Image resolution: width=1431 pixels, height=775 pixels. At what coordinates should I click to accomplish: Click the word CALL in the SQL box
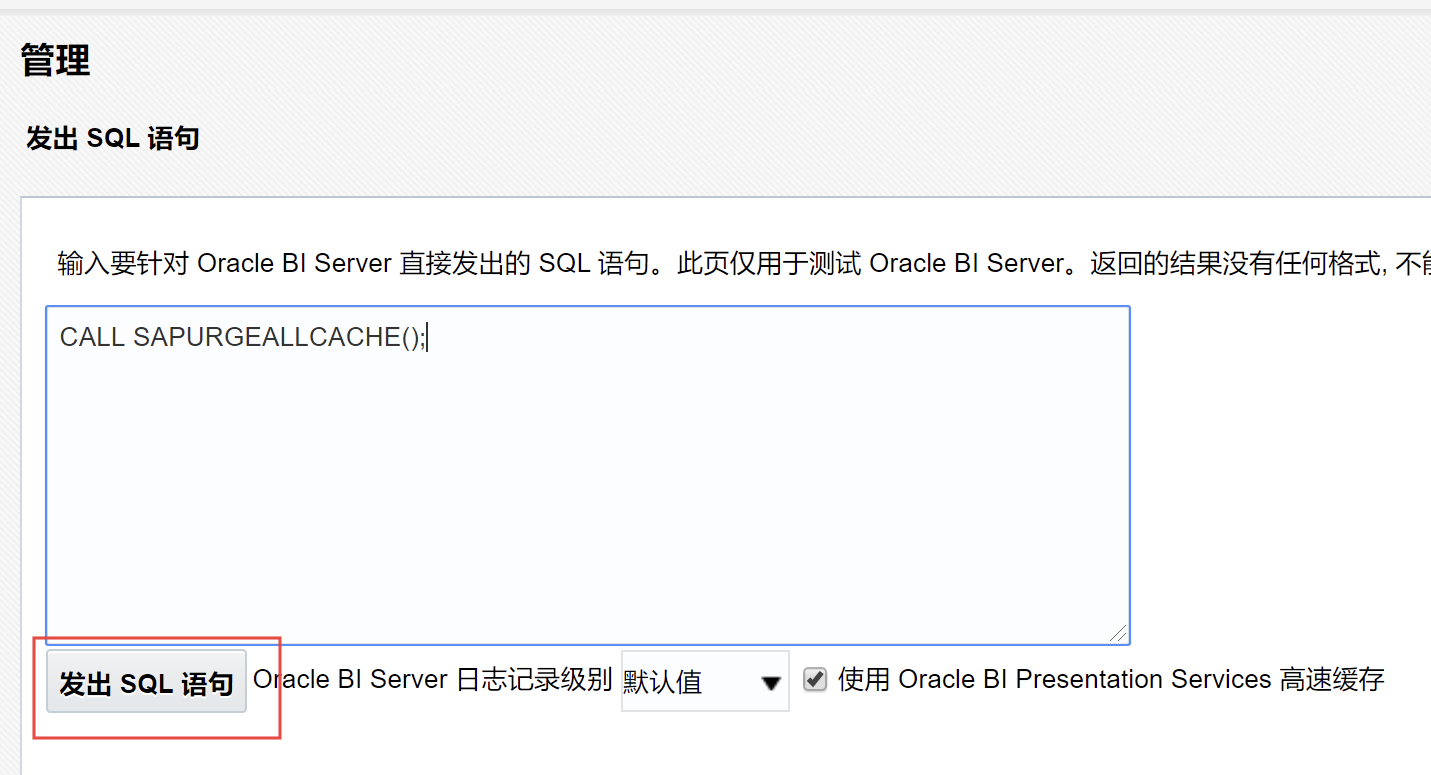tap(92, 338)
